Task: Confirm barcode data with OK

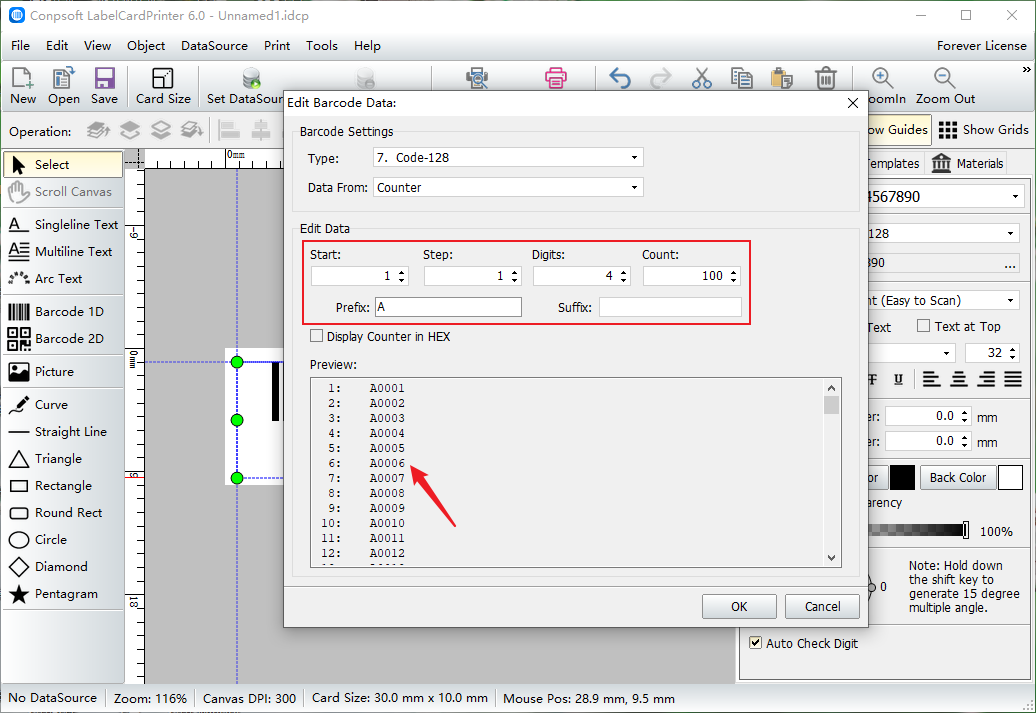Action: [739, 607]
